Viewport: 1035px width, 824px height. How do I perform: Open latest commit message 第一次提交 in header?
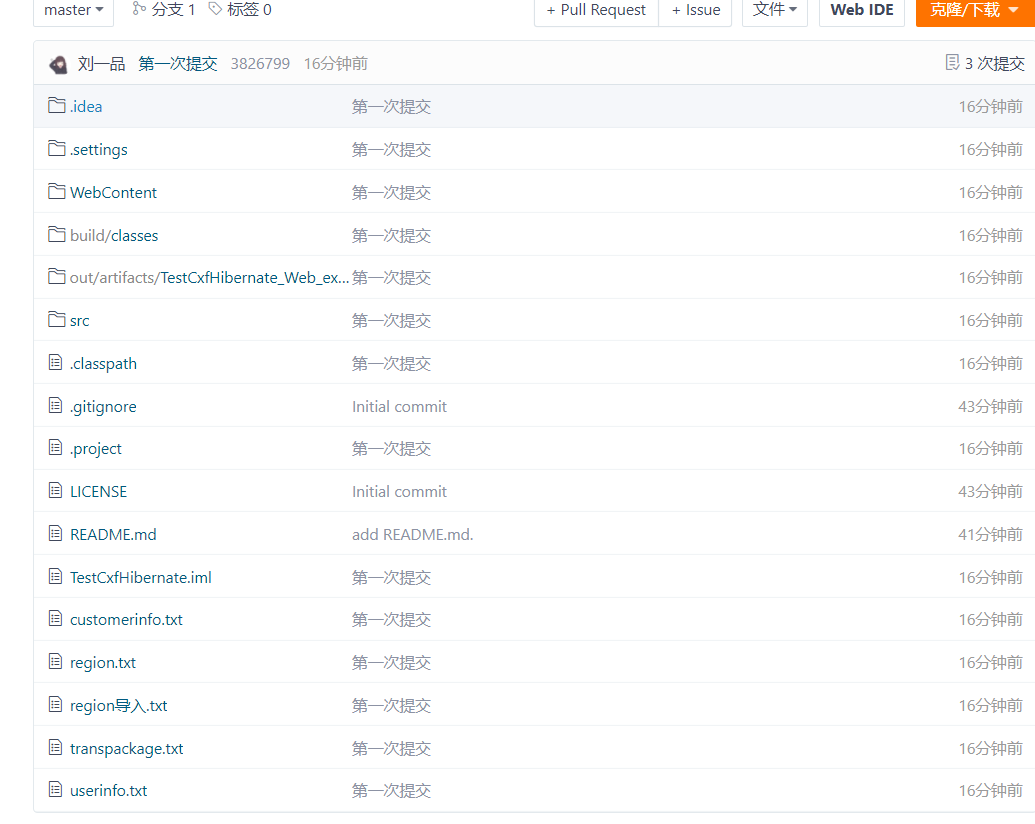coord(178,63)
